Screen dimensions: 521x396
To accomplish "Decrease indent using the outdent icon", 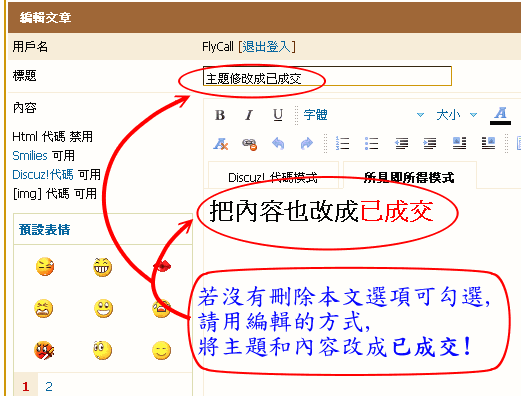I will pyautogui.click(x=401, y=143).
